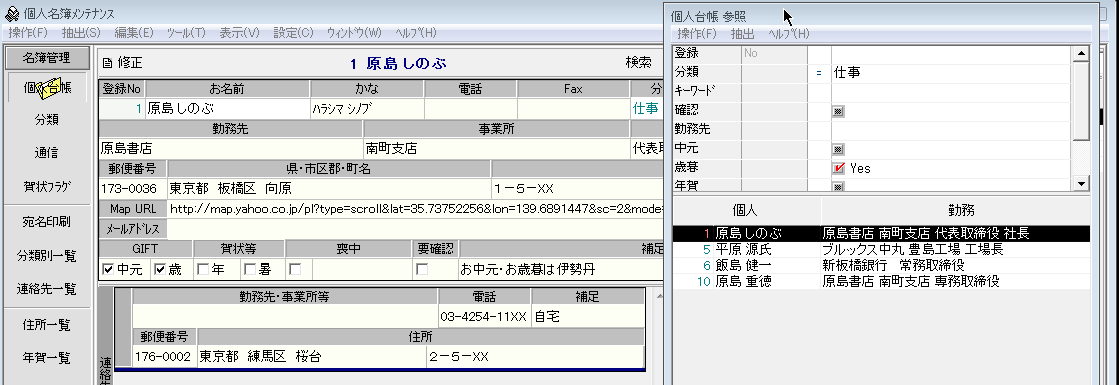Open the 設定(C) menu
Screen dimensions: 1119x385
293,33
